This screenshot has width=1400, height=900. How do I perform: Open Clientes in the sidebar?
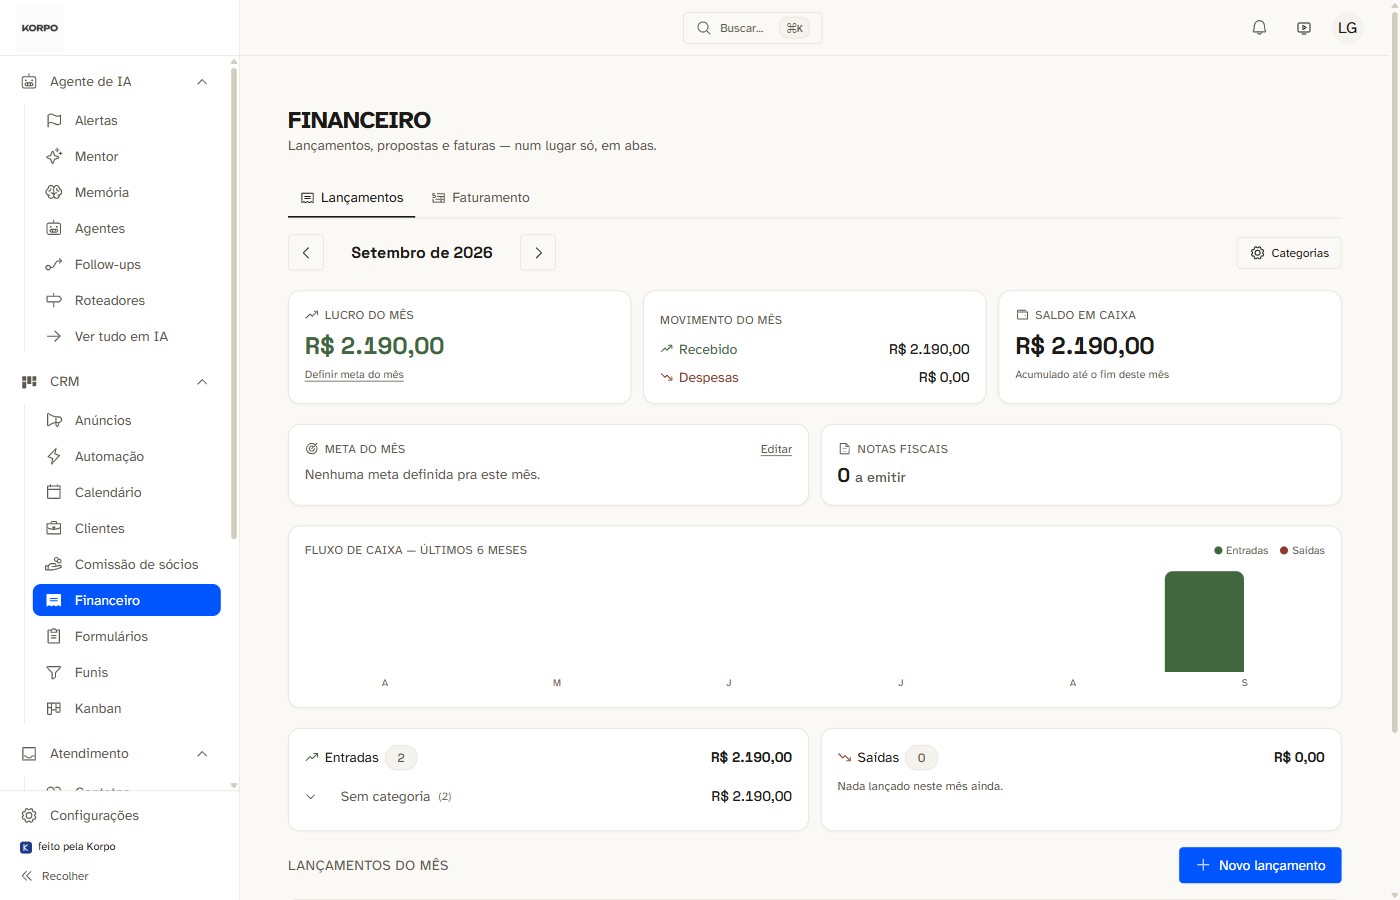[127, 528]
